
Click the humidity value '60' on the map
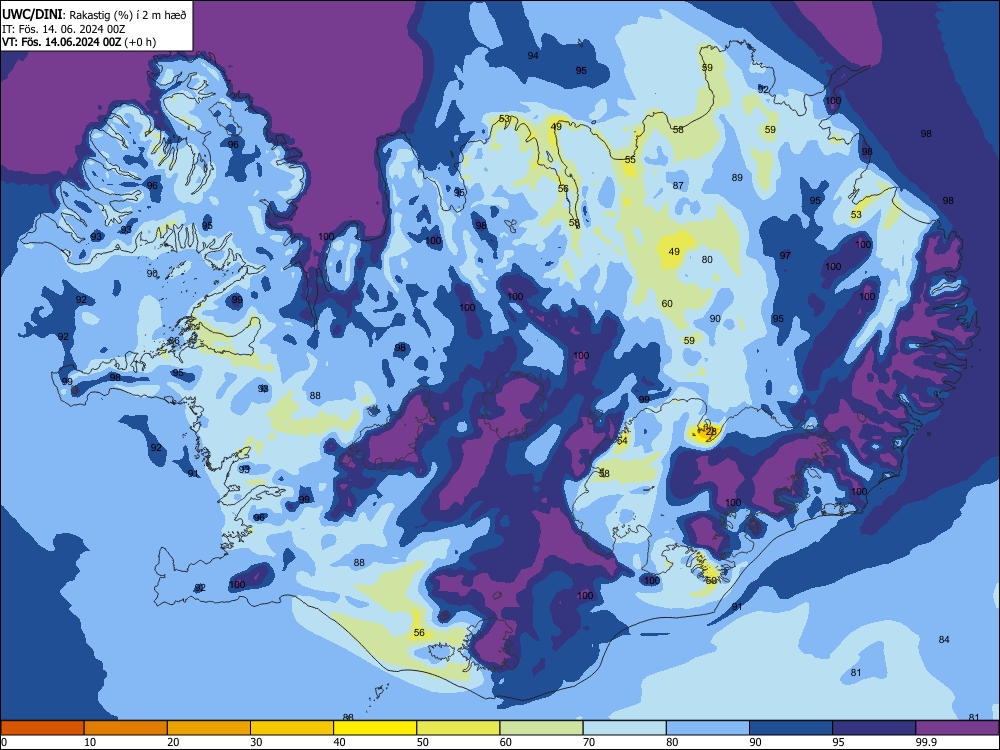point(667,304)
